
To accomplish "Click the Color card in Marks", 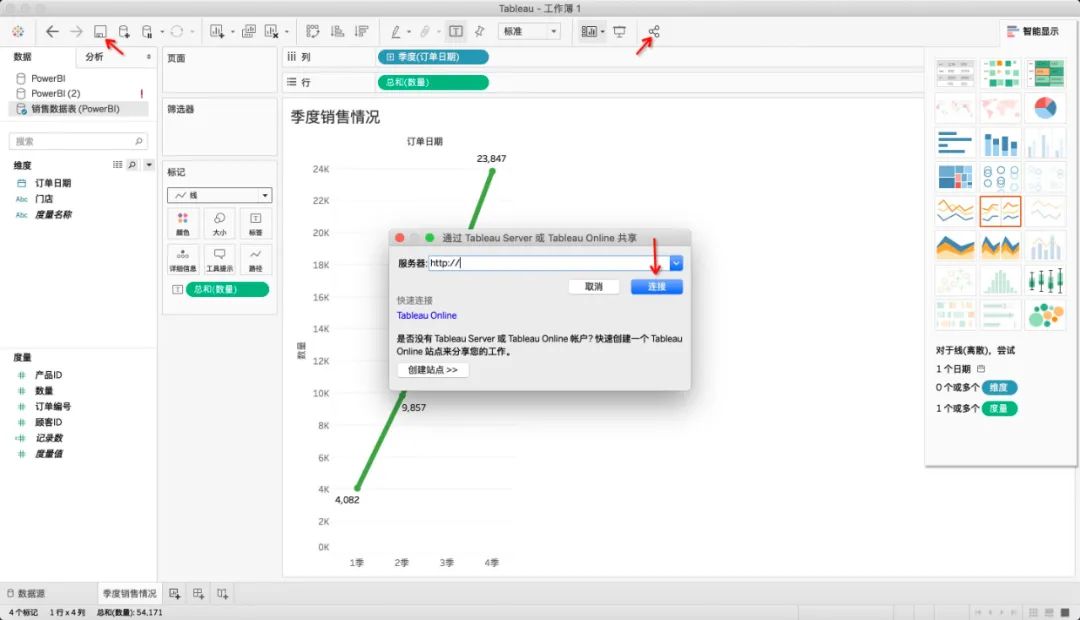I will click(x=183, y=223).
